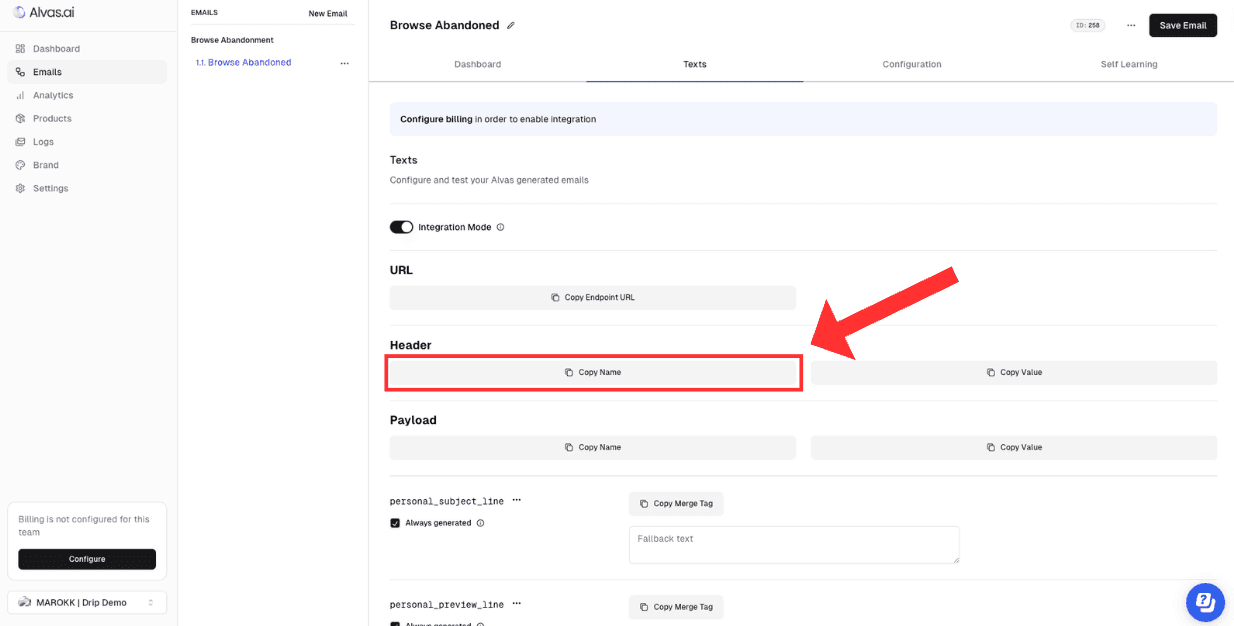Uncheck Always generated for personal_subject_line
Viewport: 1234px width, 626px height.
(395, 523)
